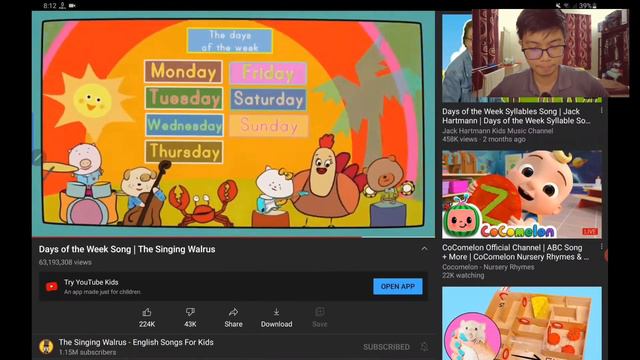This screenshot has width=640, height=360.
Task: Tap the main video player
Action: (x=233, y=124)
